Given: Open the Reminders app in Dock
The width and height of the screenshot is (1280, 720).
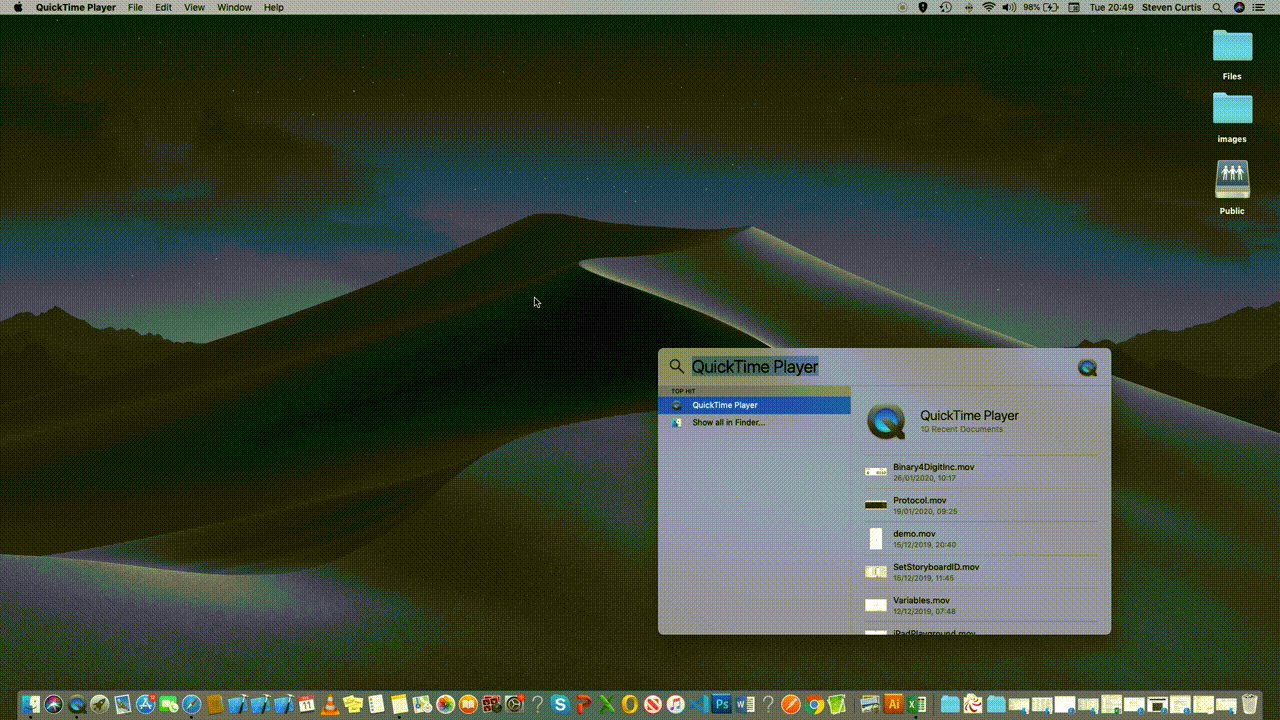Looking at the screenshot, I should click(375, 704).
